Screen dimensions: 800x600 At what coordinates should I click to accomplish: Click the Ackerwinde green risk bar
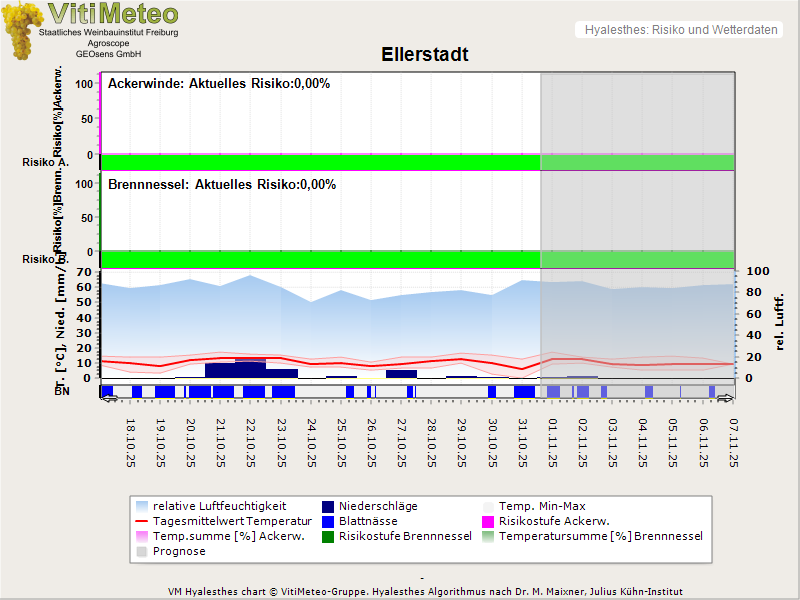(x=320, y=162)
